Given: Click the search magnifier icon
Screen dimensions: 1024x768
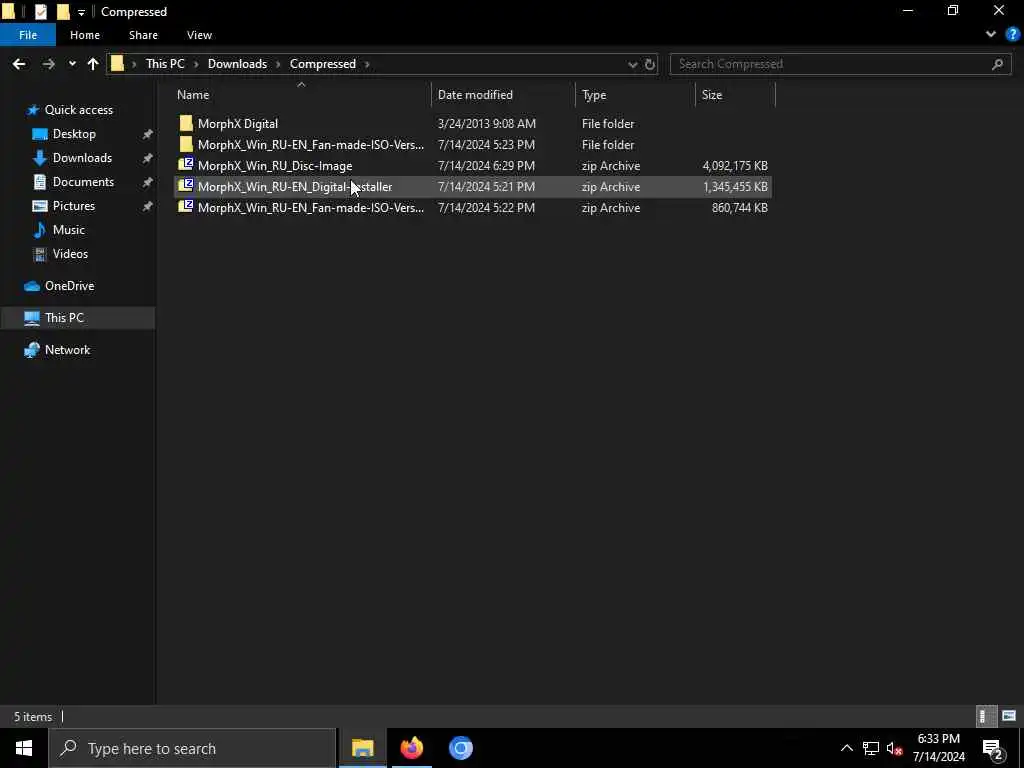Looking at the screenshot, I should pyautogui.click(x=997, y=64).
